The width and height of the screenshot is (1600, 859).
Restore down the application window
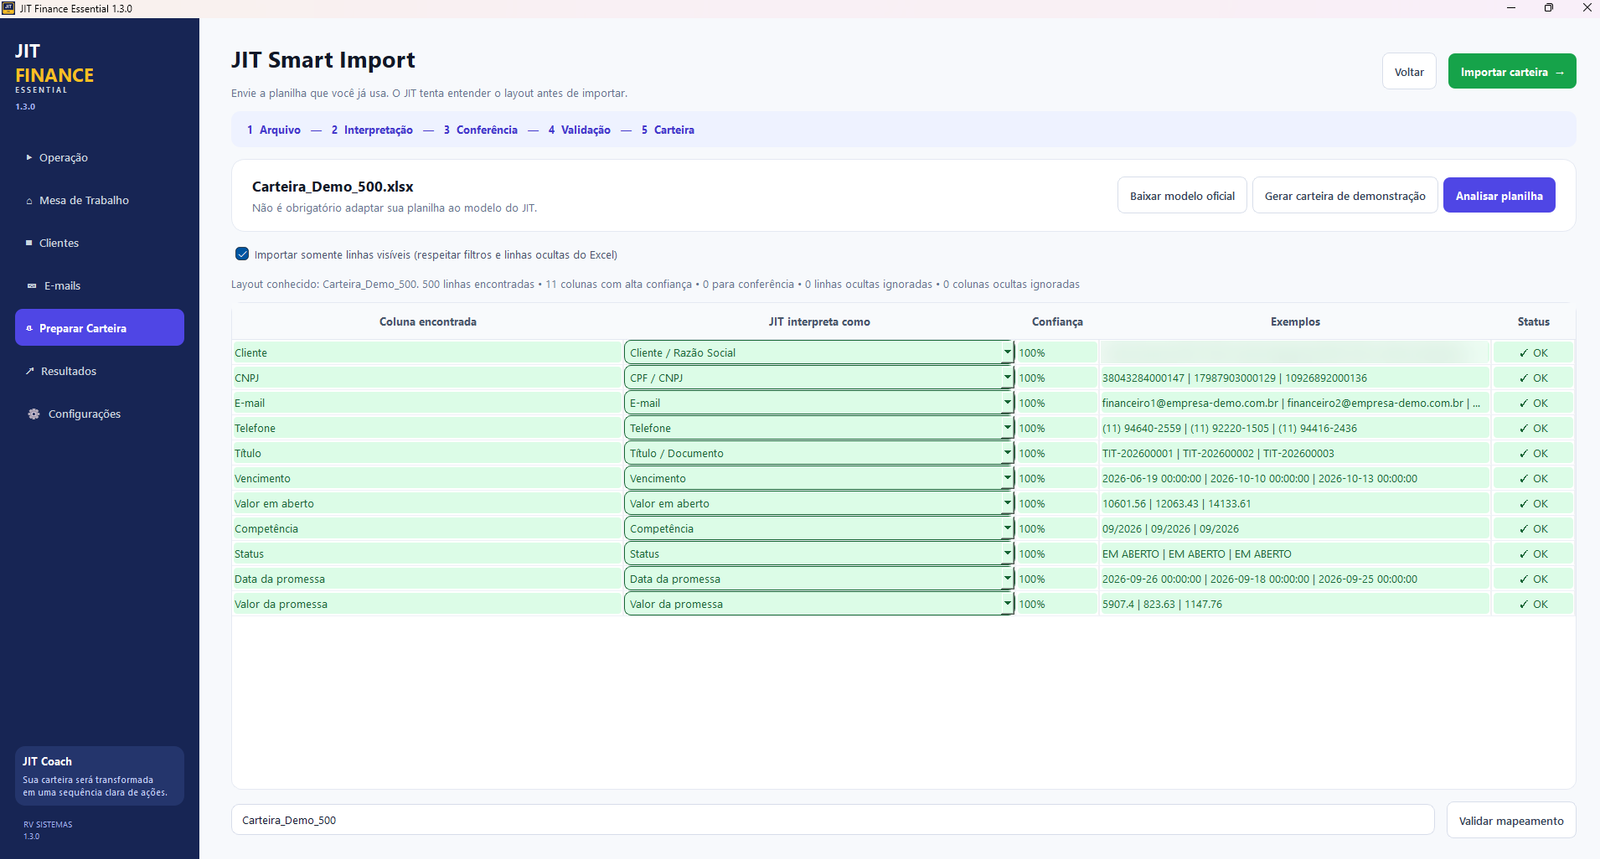point(1548,8)
